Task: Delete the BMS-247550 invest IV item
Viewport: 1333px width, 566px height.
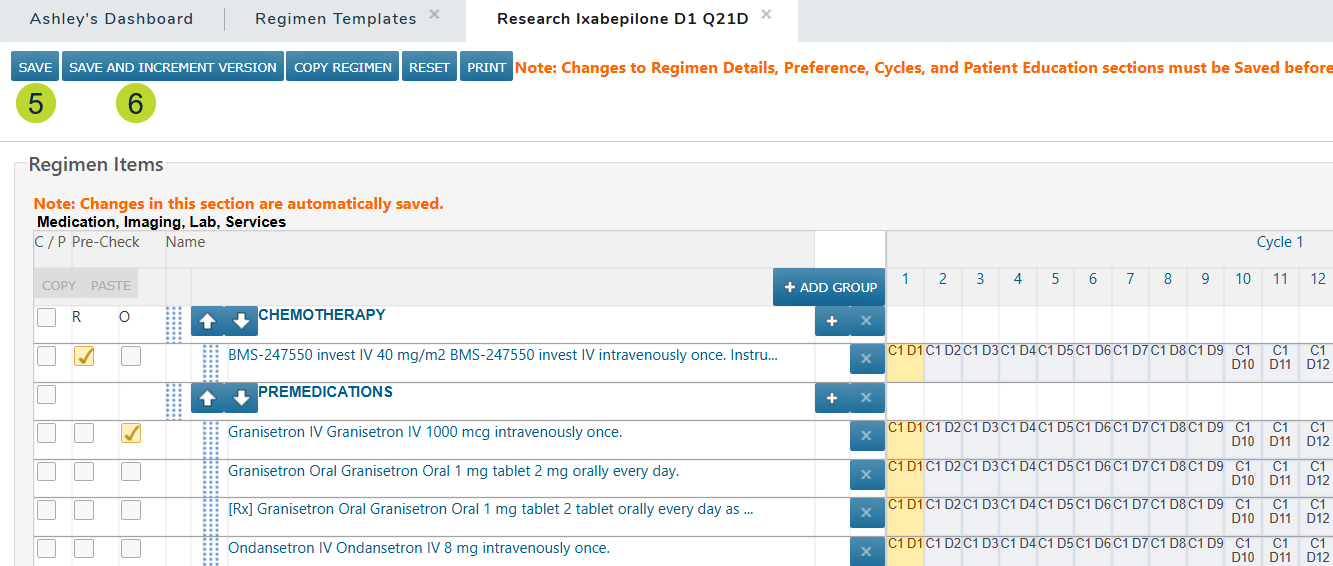Action: click(x=866, y=360)
